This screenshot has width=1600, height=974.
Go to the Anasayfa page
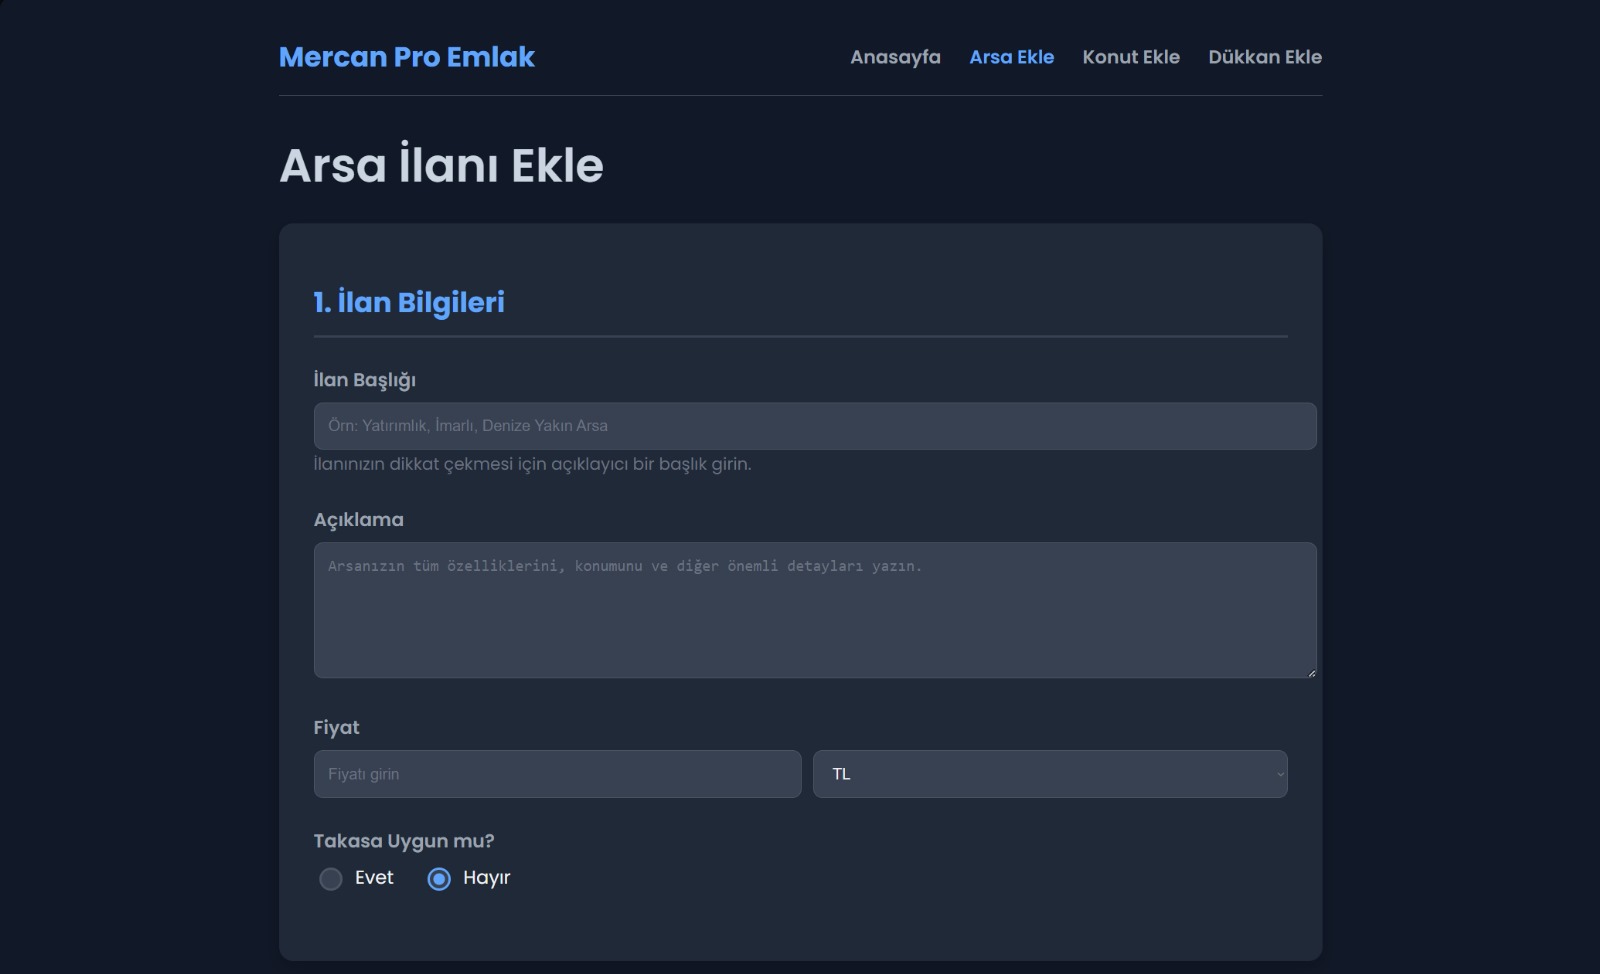895,57
